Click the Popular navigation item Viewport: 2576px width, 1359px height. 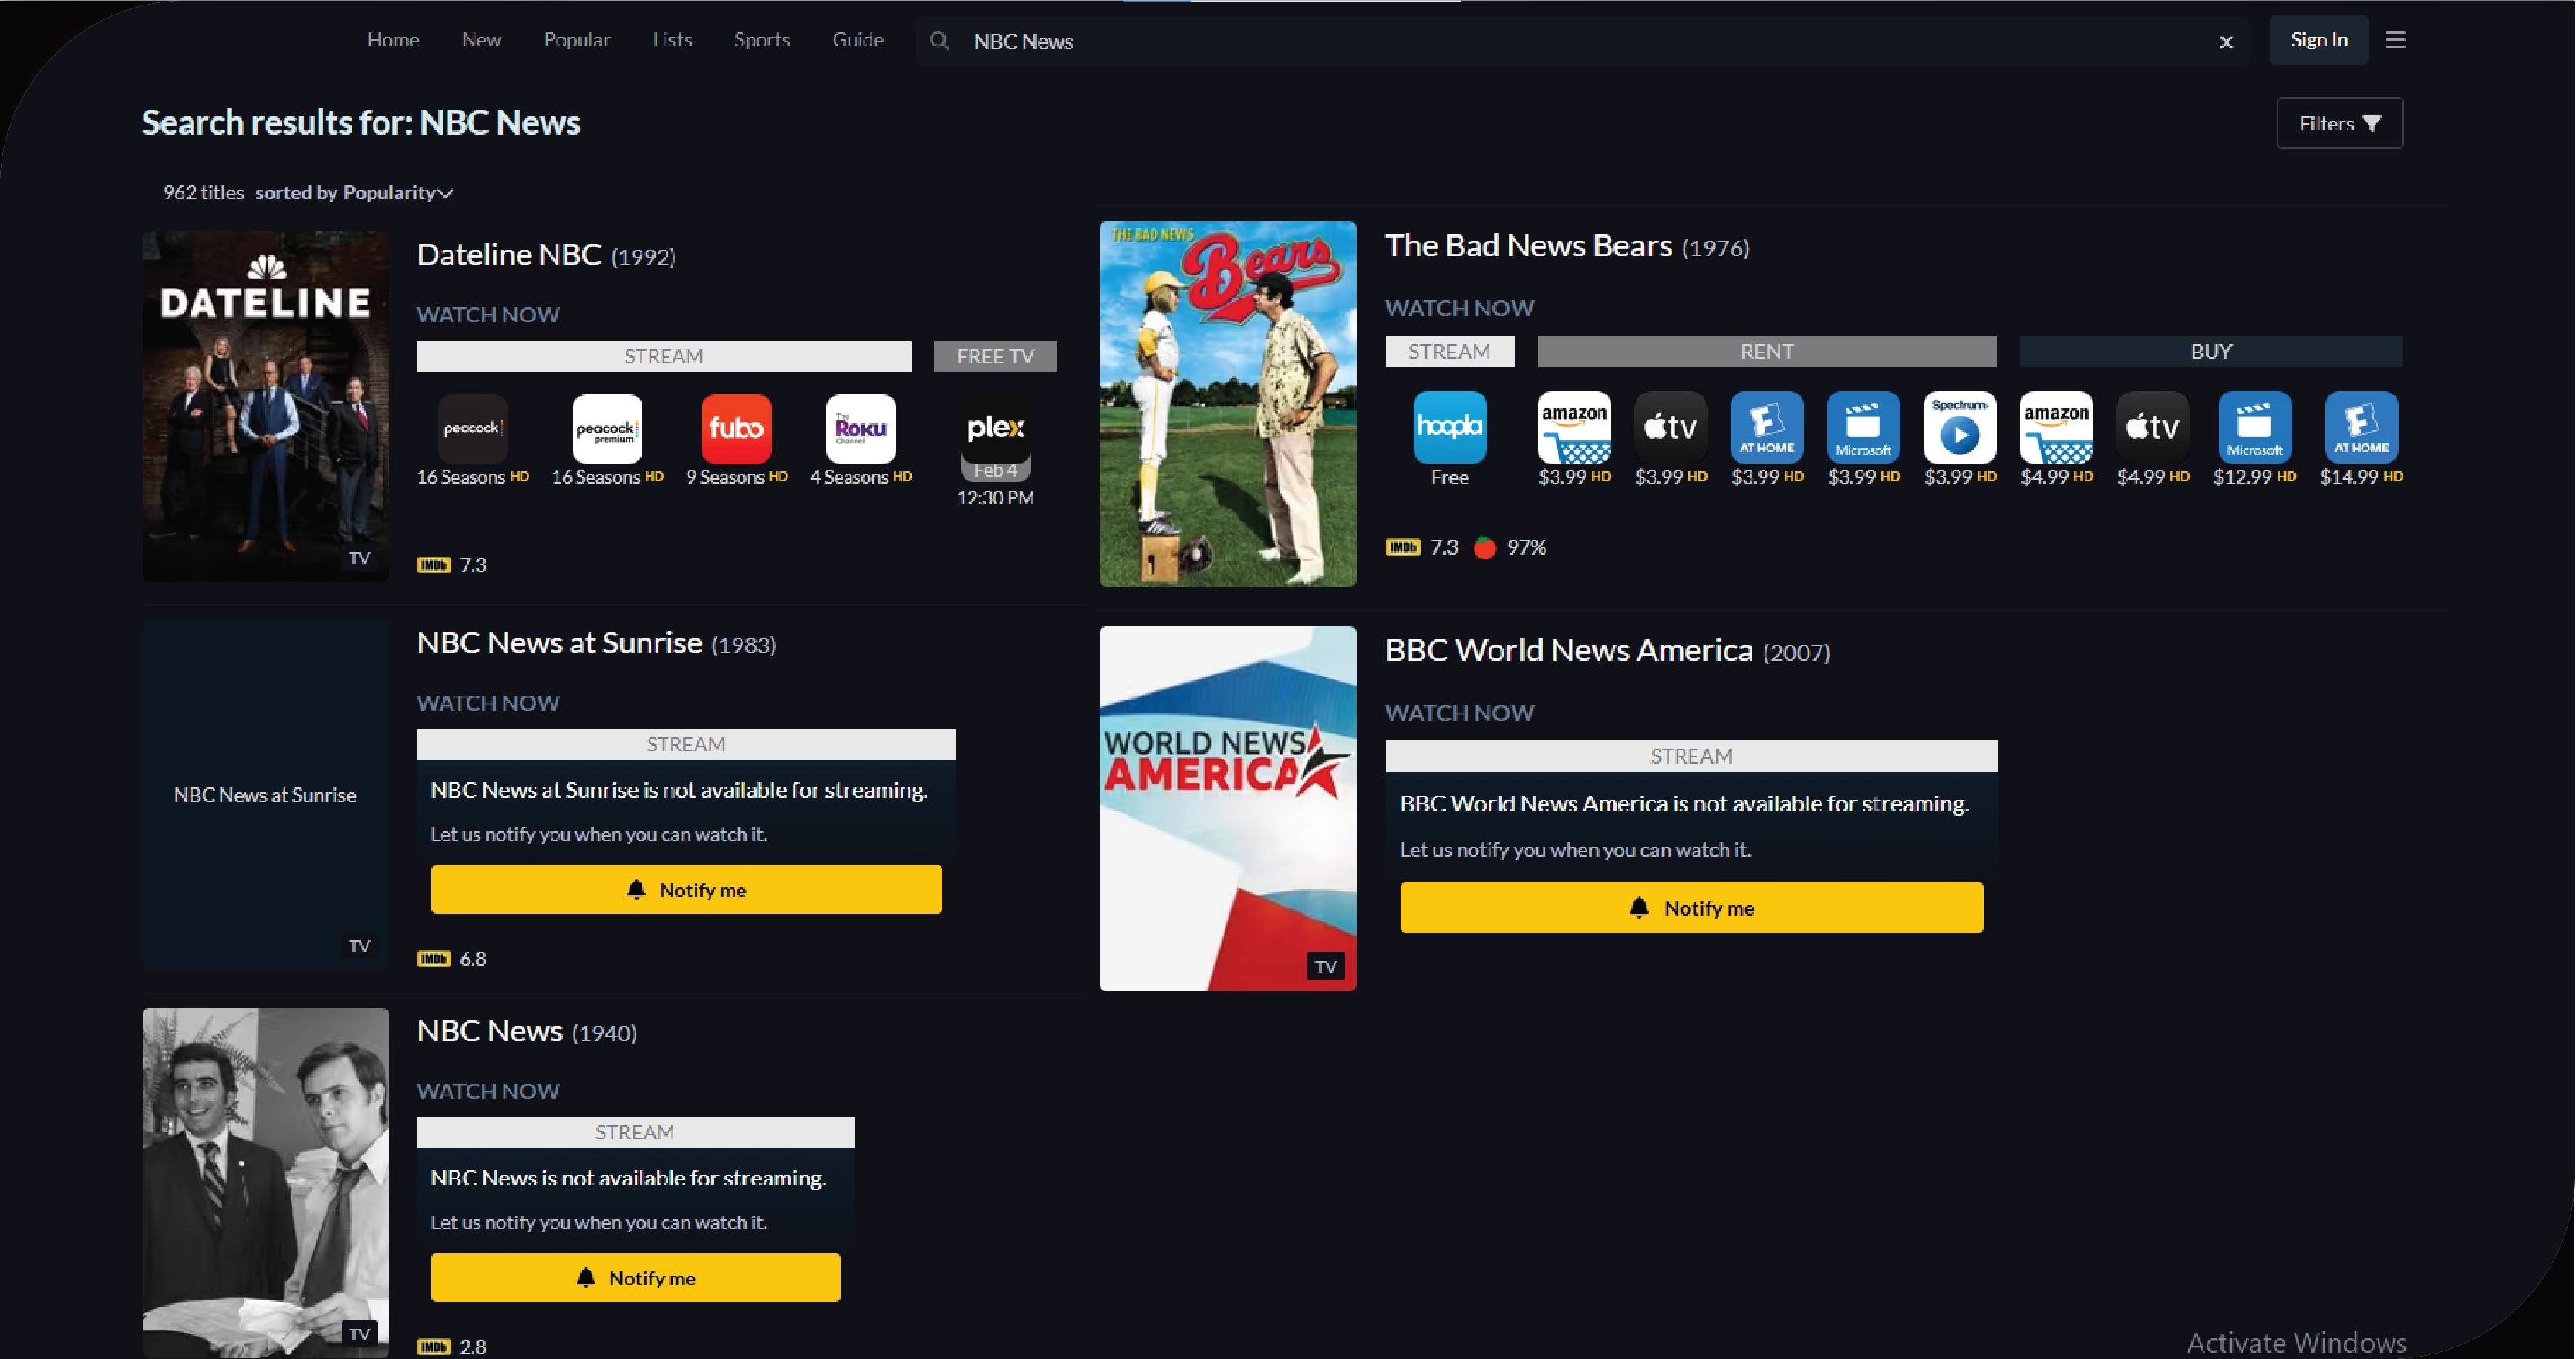pos(576,40)
